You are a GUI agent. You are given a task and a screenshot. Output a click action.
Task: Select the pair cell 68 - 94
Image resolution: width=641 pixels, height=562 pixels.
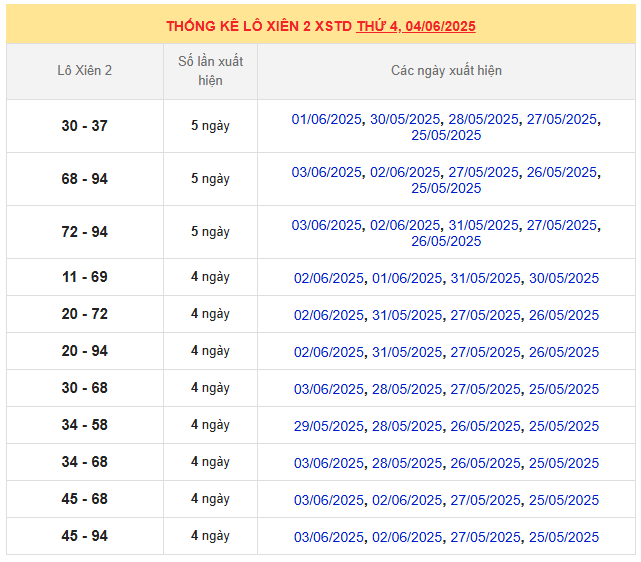click(85, 179)
